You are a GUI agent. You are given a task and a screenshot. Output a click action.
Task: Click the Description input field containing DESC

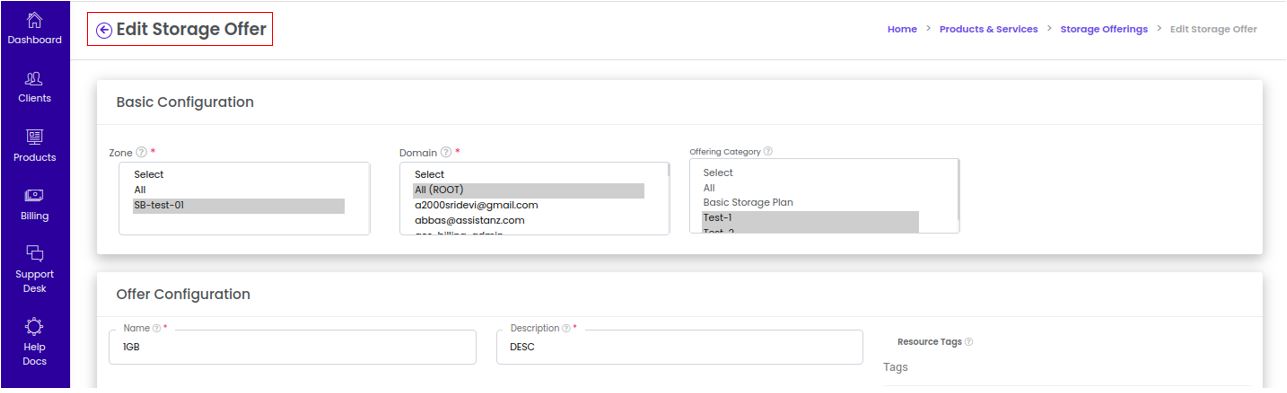coord(679,347)
